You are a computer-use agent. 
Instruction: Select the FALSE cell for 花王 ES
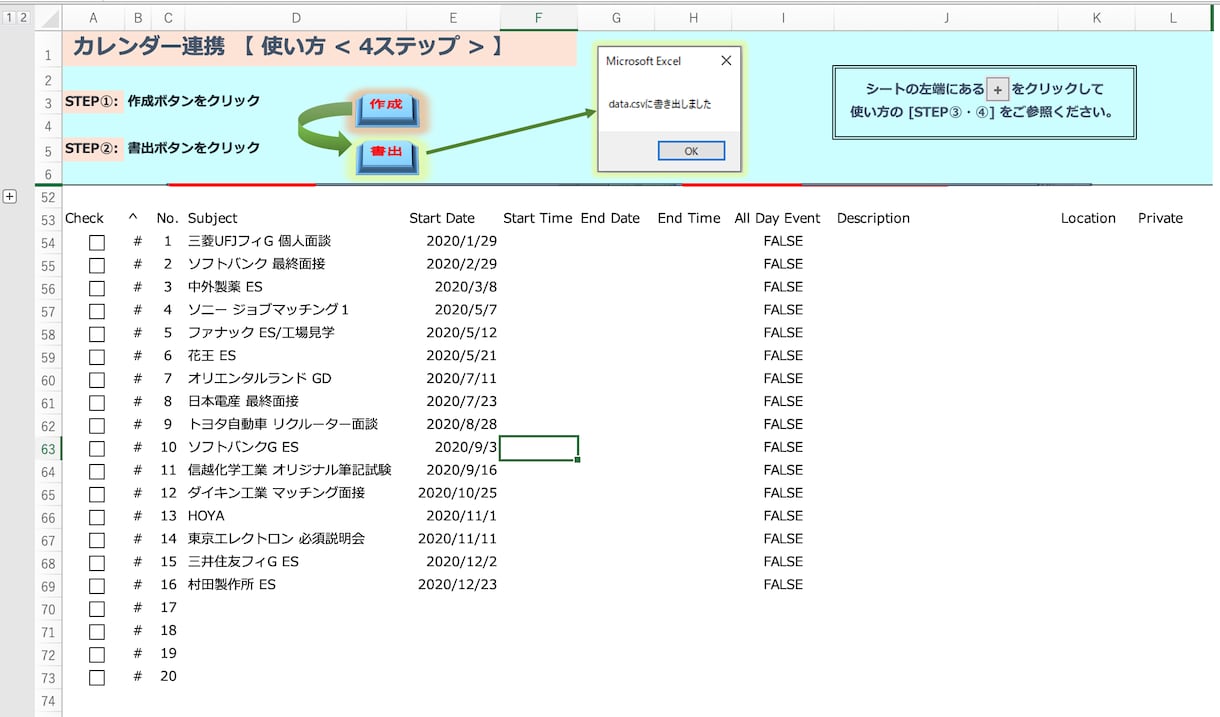783,356
